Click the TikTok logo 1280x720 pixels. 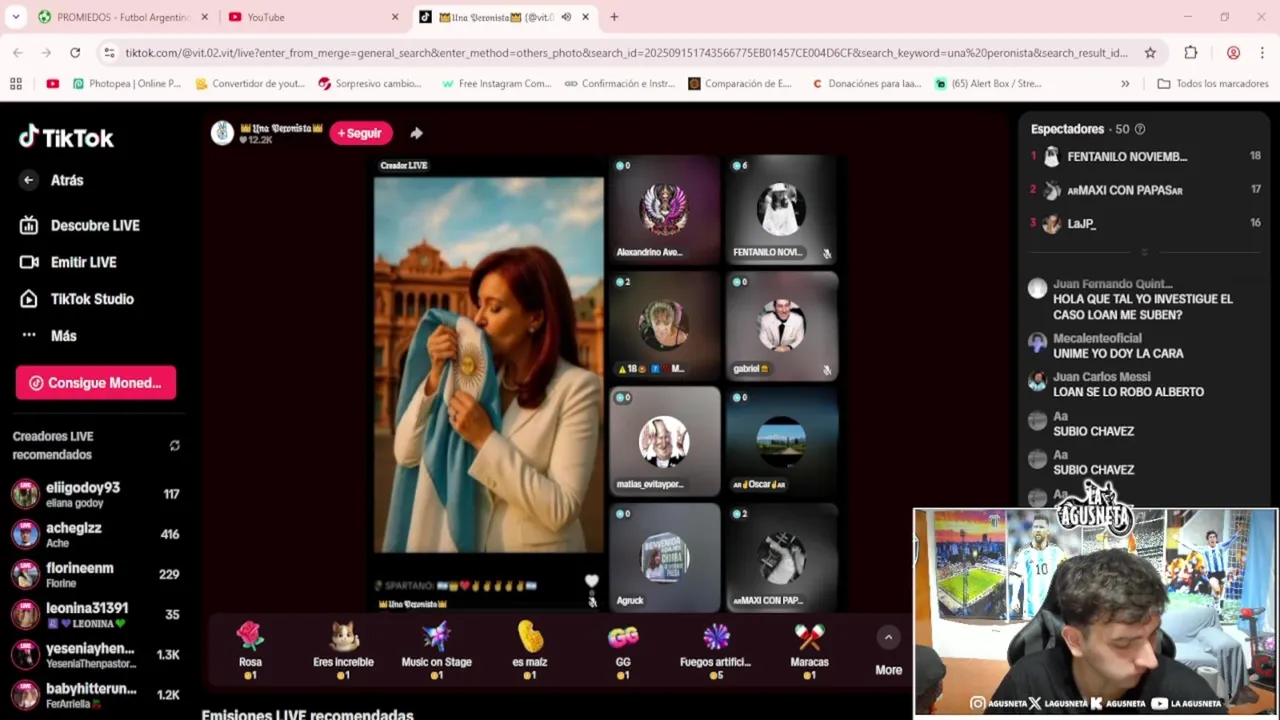(x=66, y=137)
